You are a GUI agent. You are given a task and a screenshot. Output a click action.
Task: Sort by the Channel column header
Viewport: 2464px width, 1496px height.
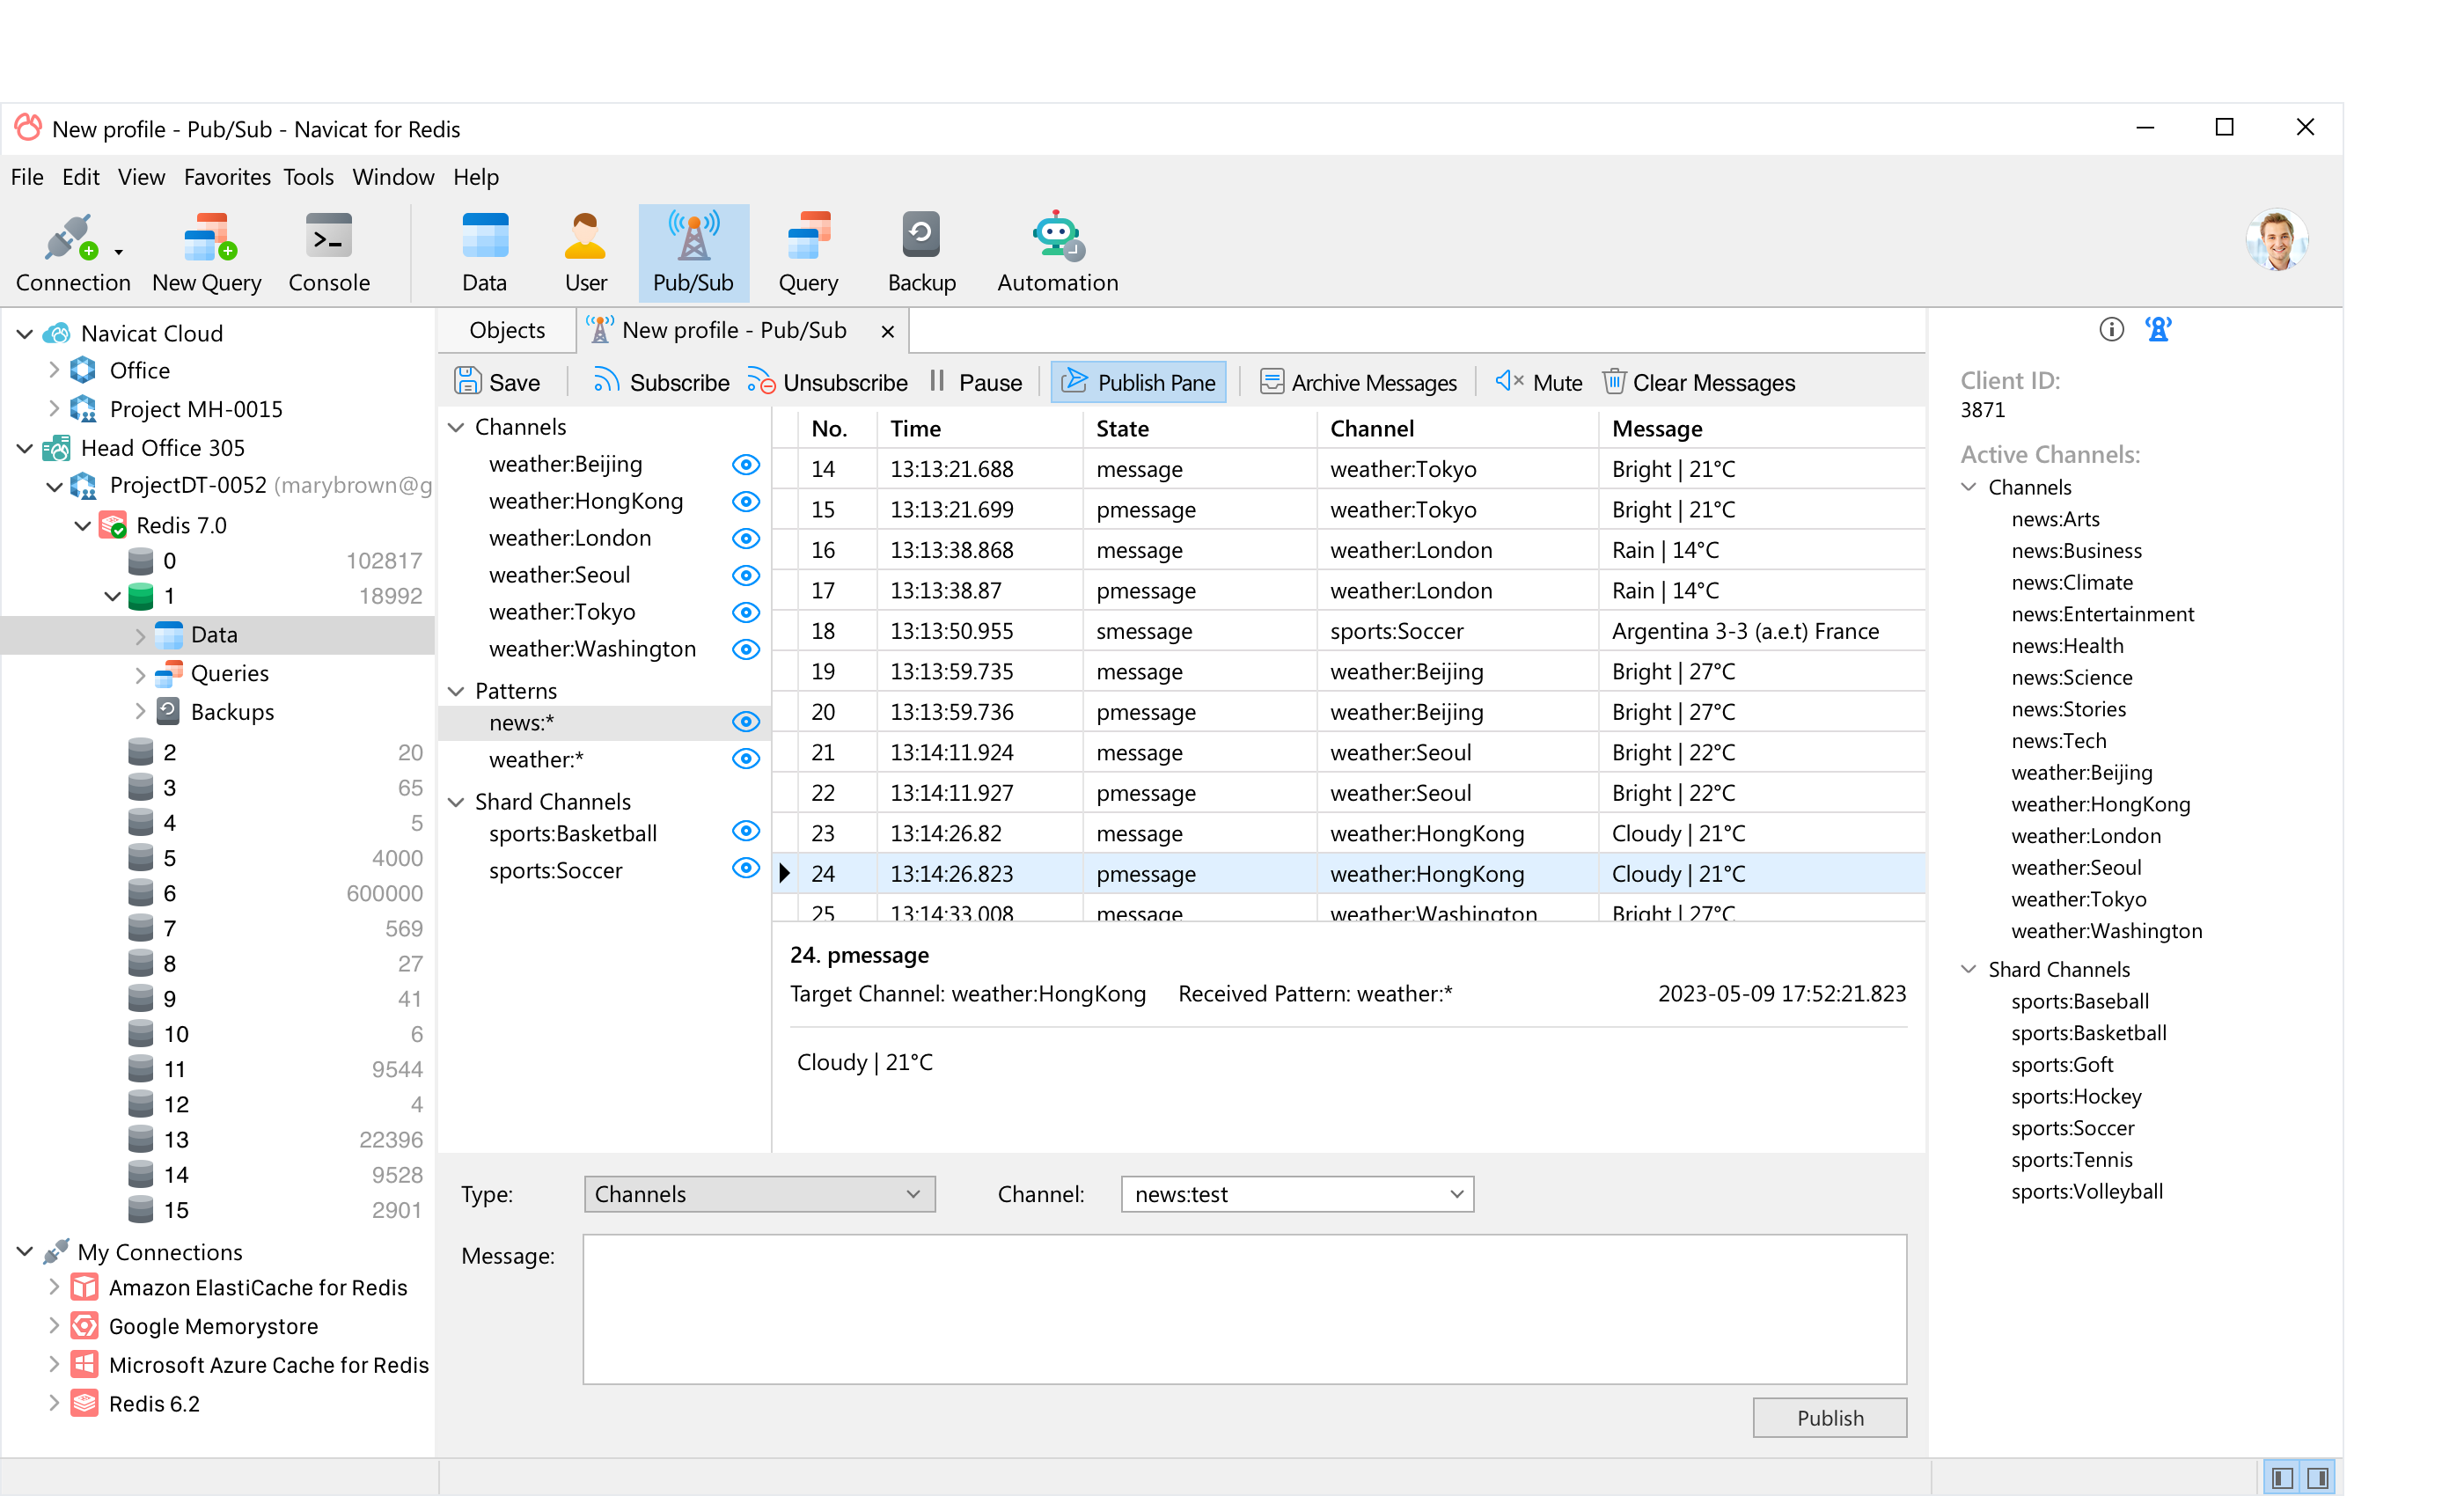pos(1457,429)
